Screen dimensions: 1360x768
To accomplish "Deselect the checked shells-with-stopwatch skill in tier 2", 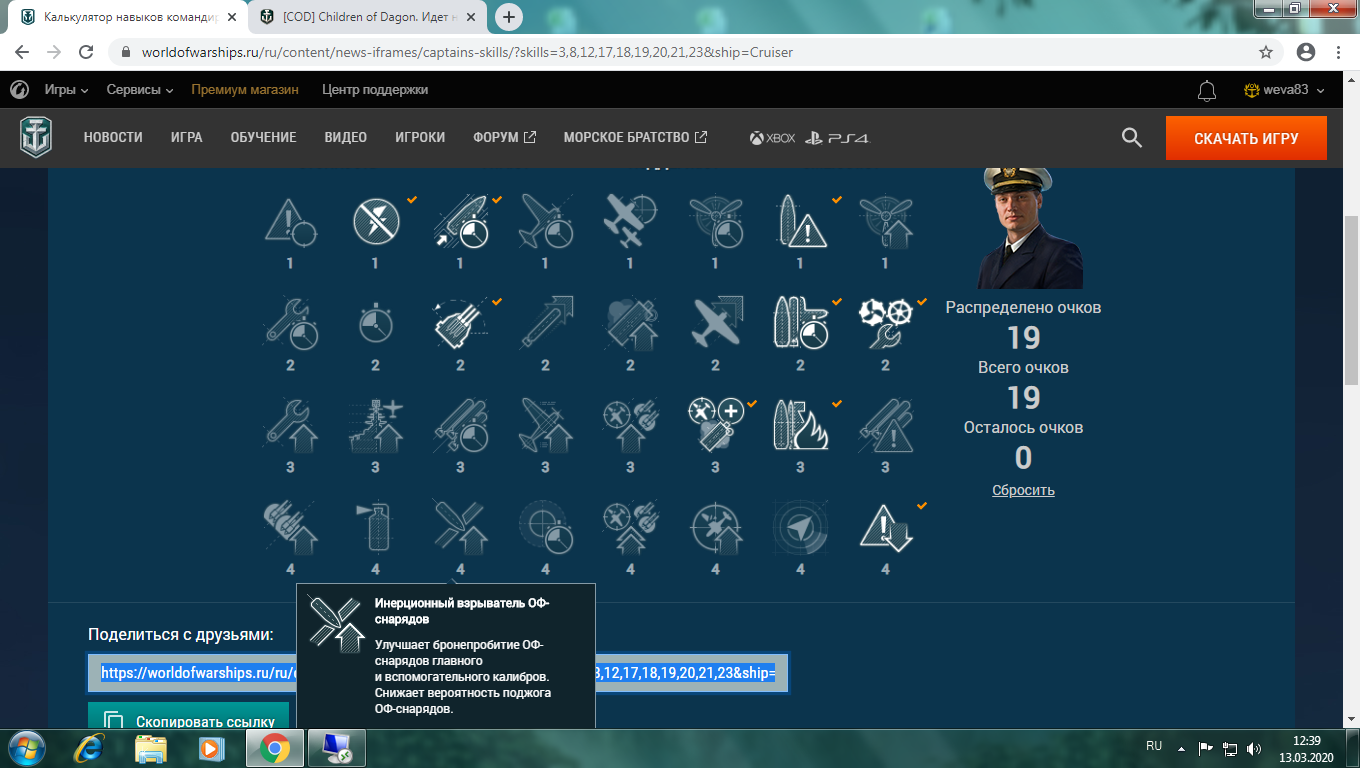I will [800, 323].
